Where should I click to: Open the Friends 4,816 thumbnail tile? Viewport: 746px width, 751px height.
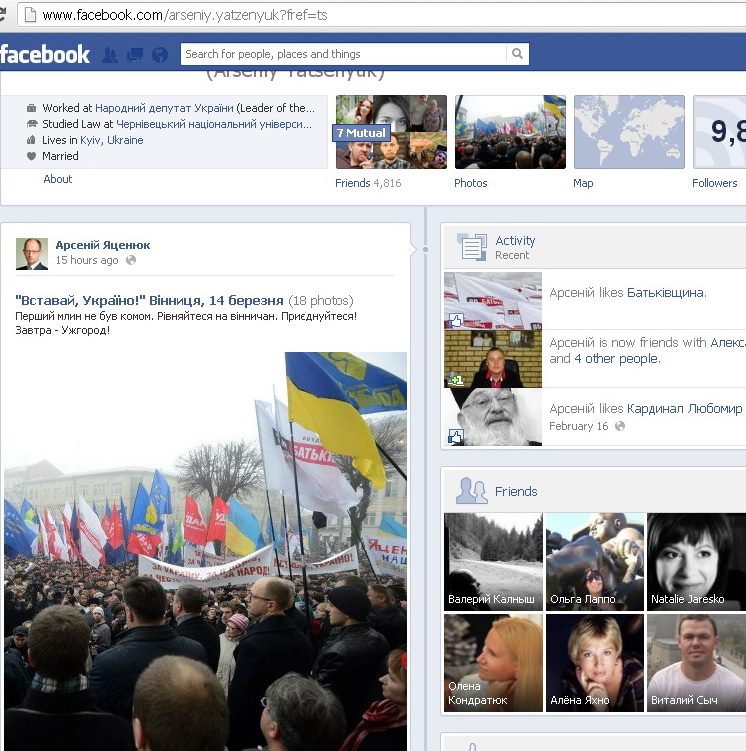pos(391,132)
